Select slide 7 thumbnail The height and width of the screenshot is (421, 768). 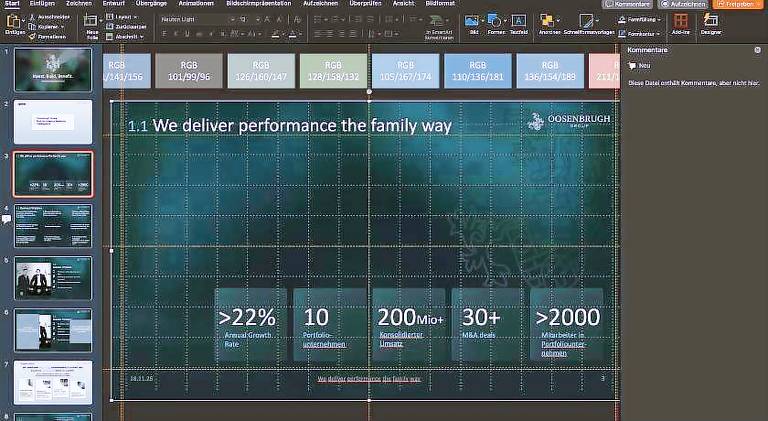[53, 382]
